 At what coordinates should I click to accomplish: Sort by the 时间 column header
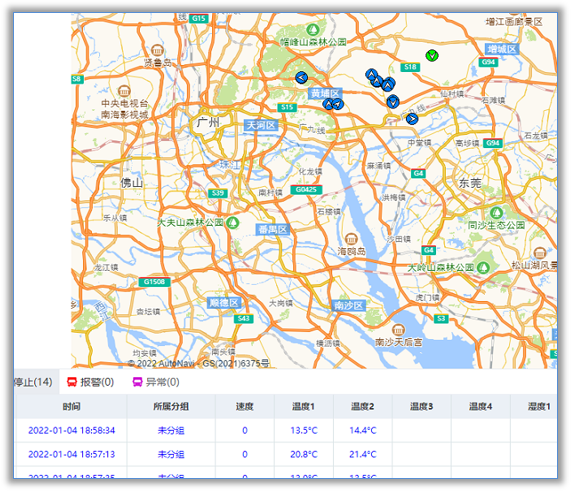click(x=71, y=406)
